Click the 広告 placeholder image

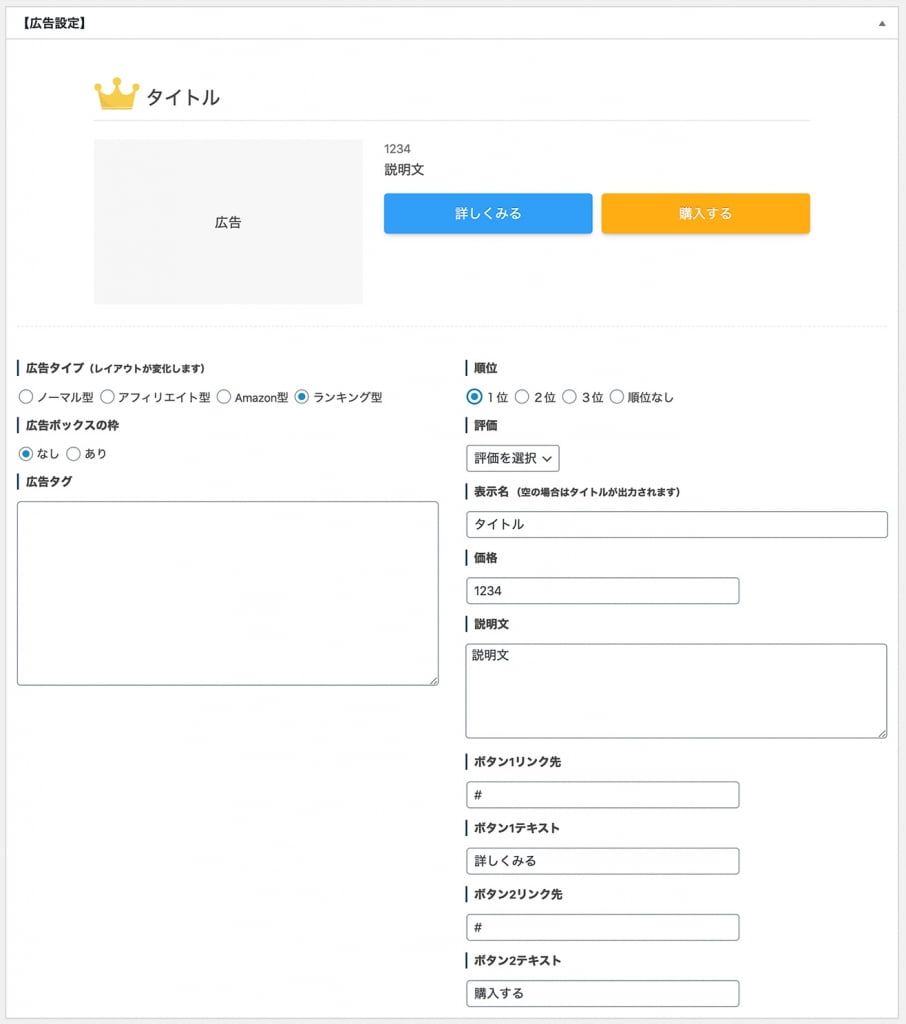click(228, 221)
